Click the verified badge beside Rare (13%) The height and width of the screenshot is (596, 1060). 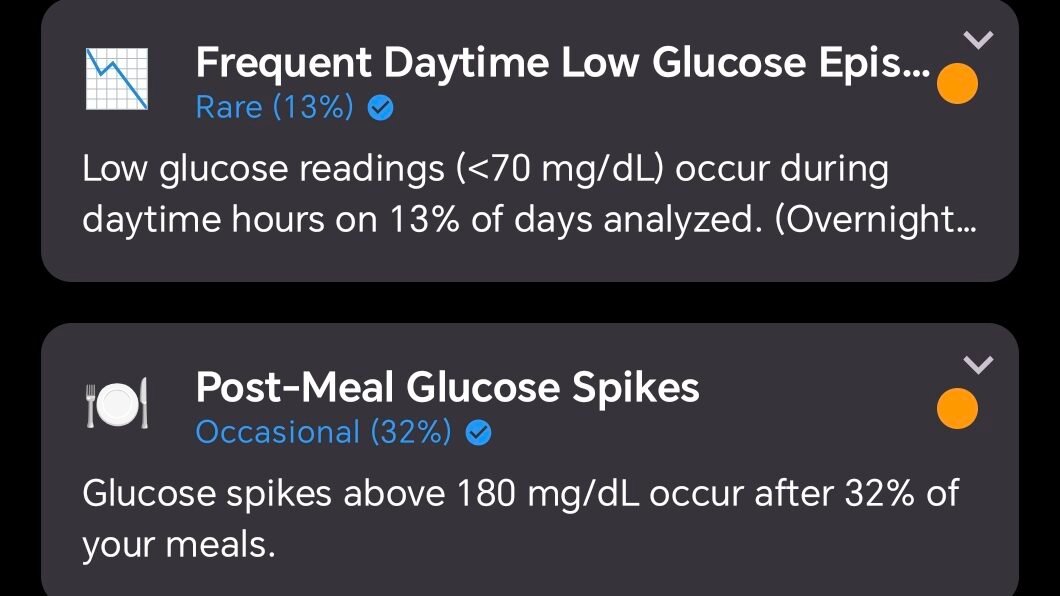click(380, 108)
